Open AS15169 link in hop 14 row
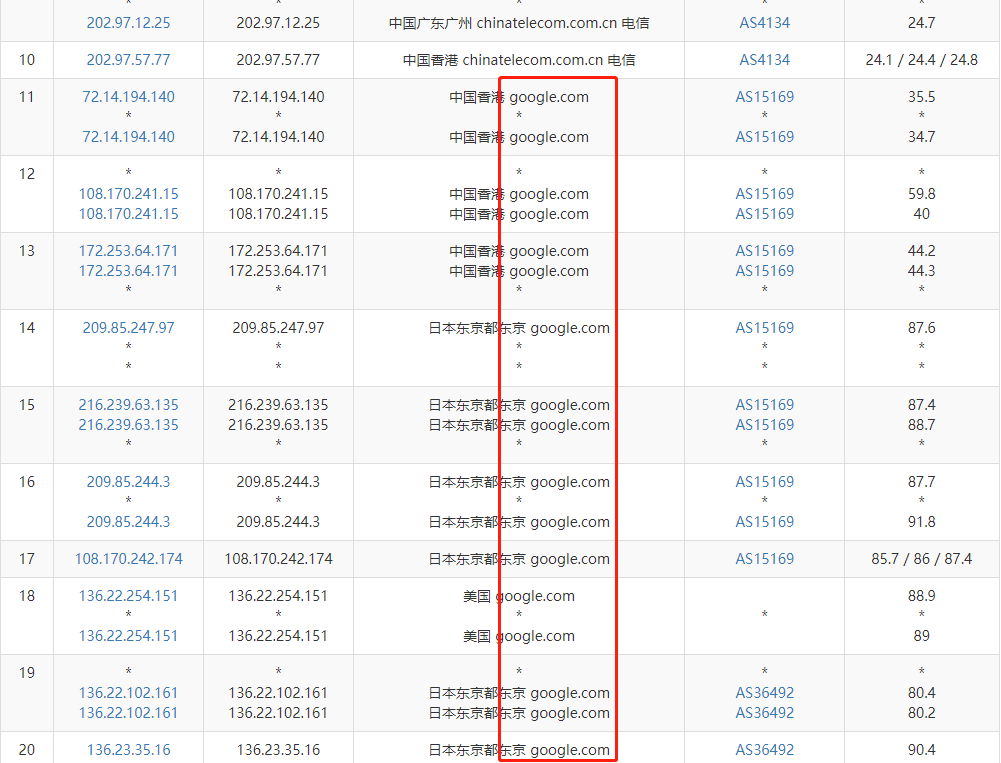Viewport: 1001px width, 763px height. pyautogui.click(x=764, y=328)
